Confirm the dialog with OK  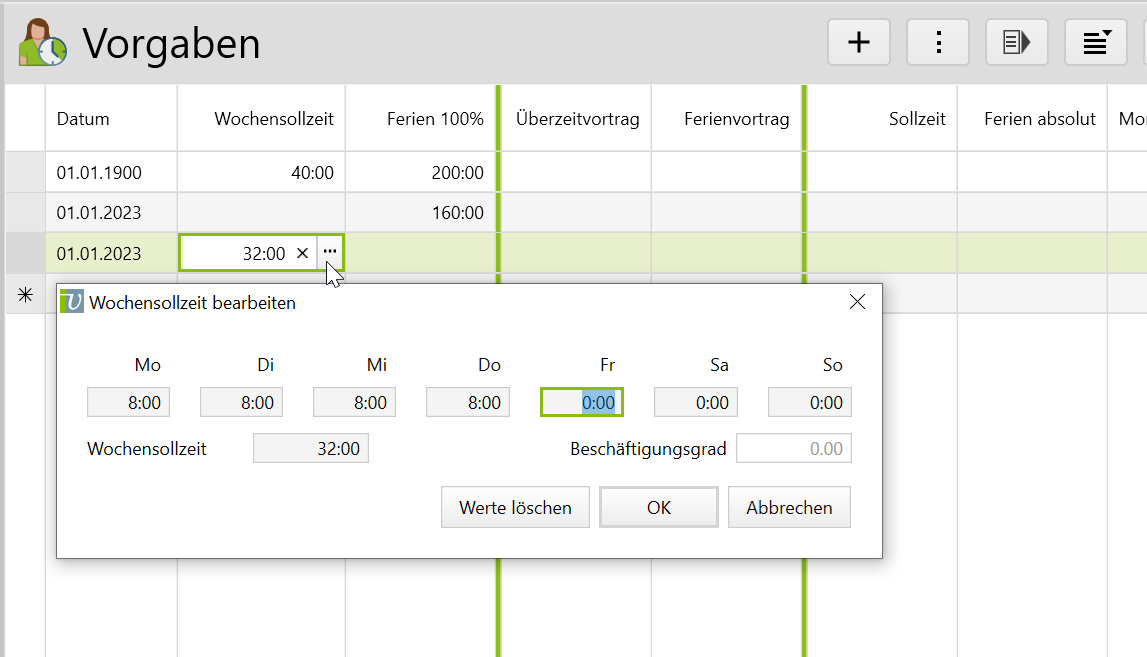[658, 507]
